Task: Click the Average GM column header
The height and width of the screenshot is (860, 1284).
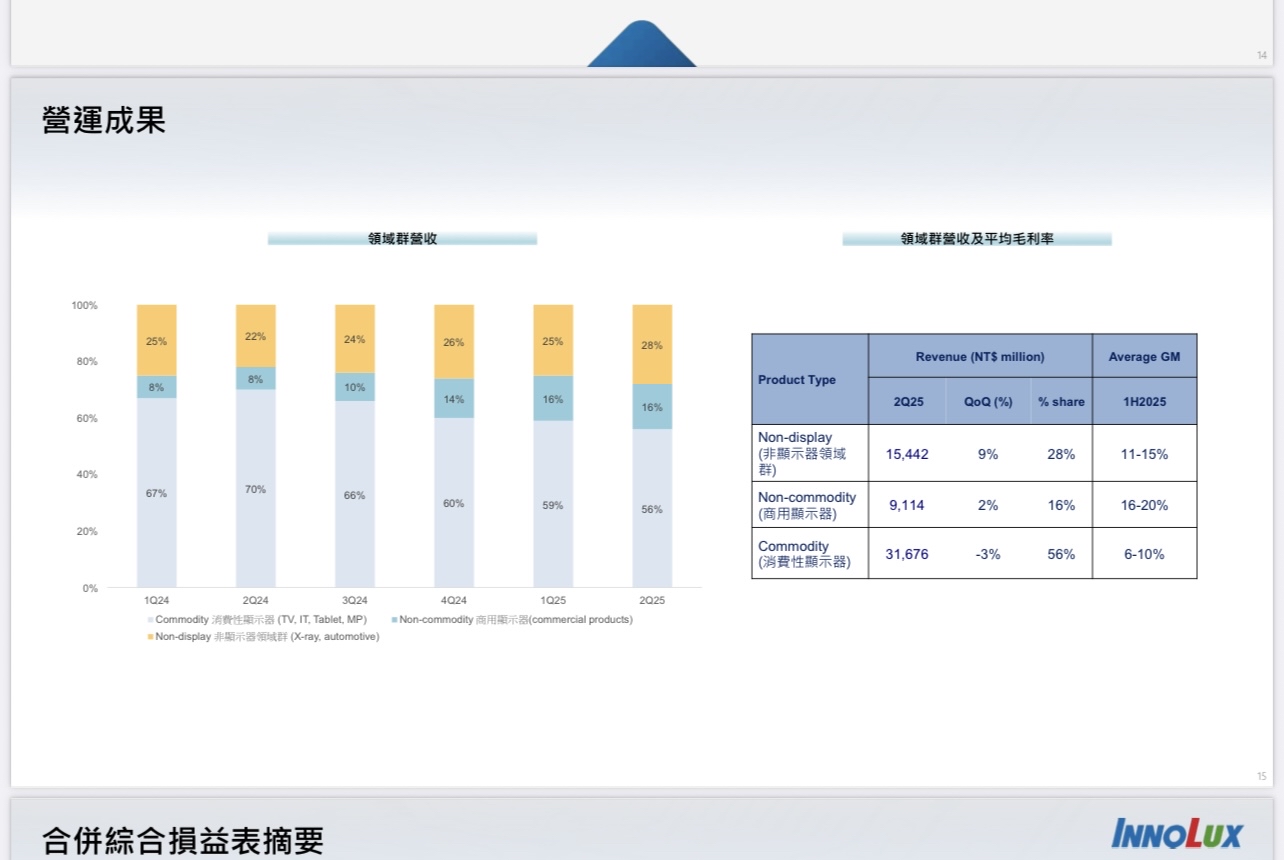Action: tap(1144, 357)
